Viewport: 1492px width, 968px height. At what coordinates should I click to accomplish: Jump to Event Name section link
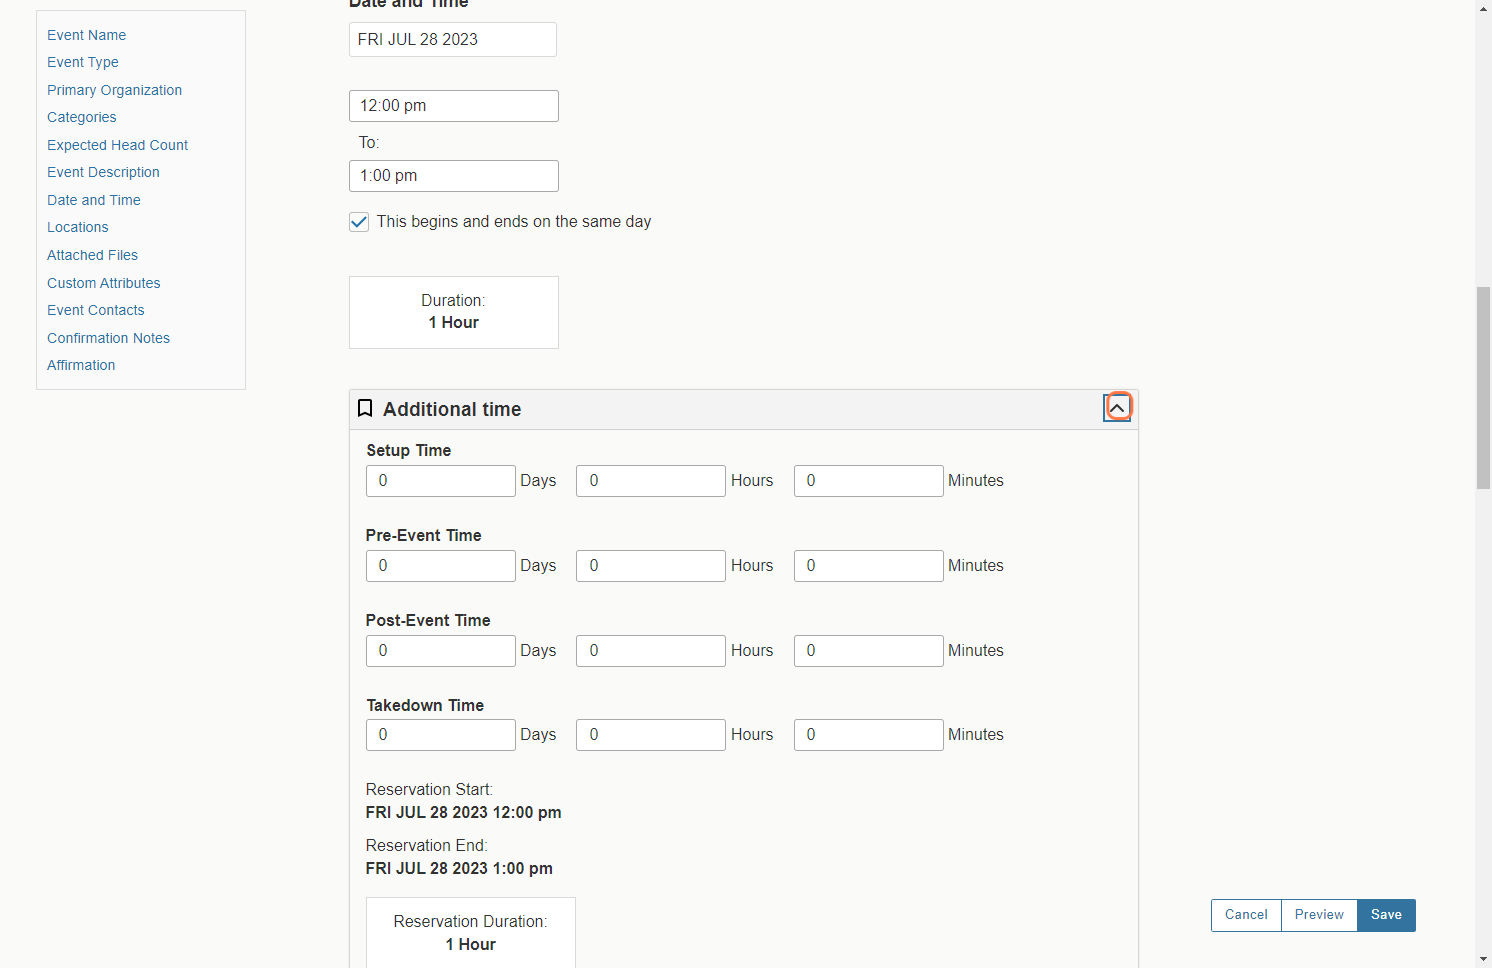tap(86, 35)
